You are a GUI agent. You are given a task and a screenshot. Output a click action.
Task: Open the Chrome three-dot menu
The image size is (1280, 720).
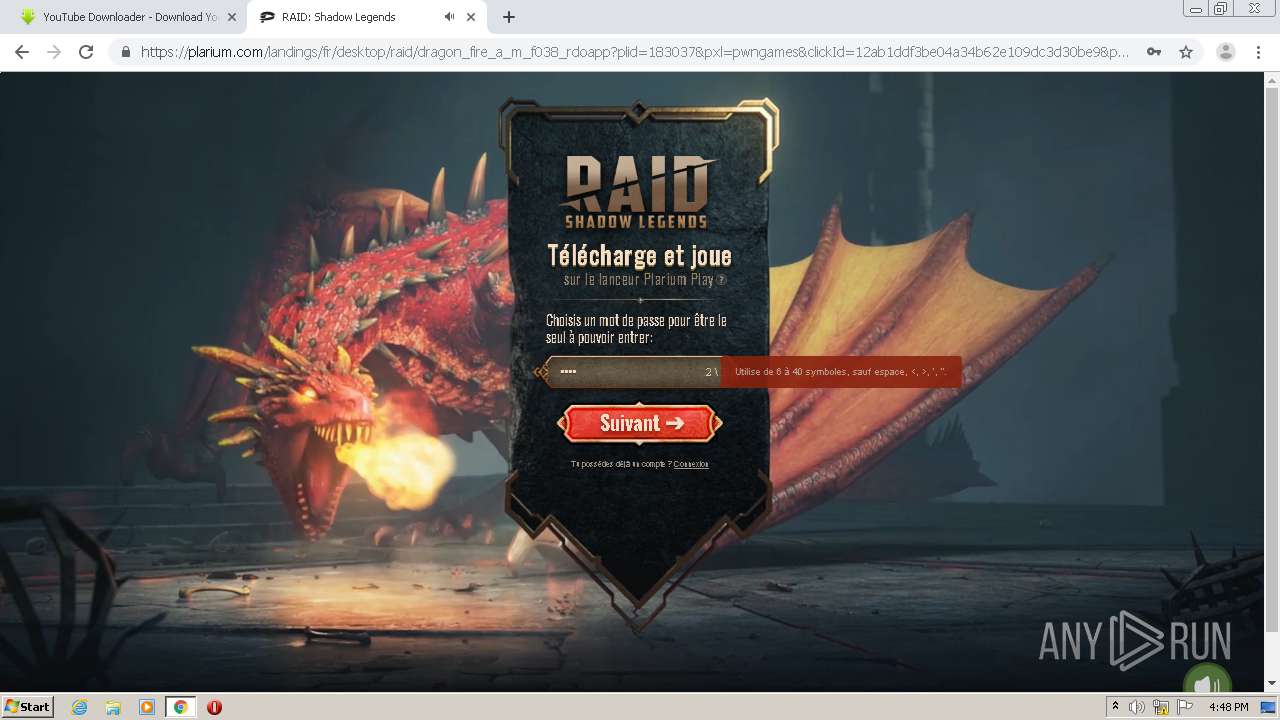coord(1258,52)
